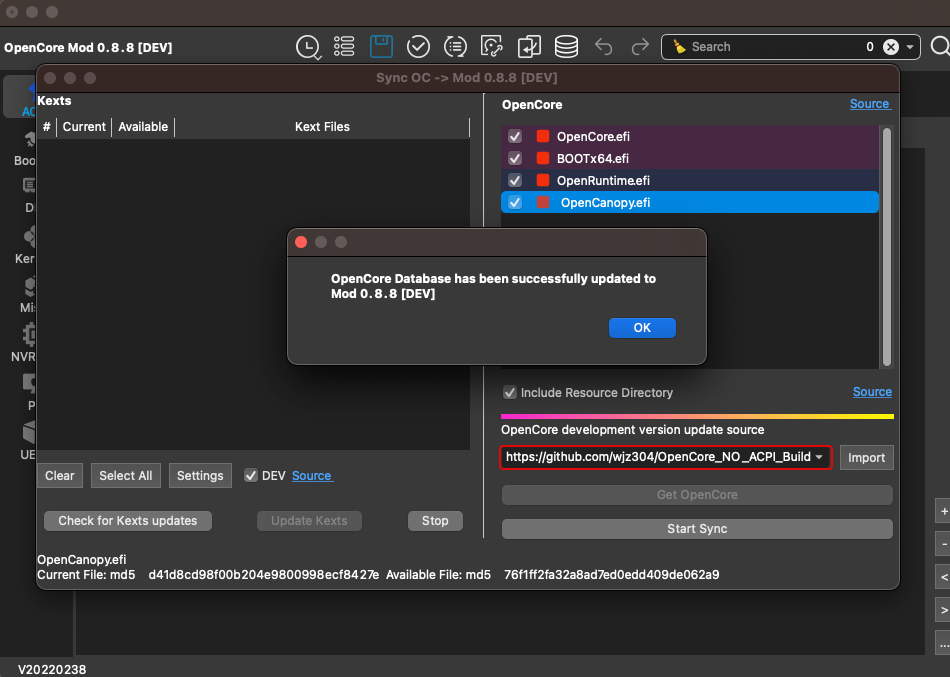Viewport: 950px width, 677px height.
Task: Click available md5 76f1ff2fa32a8ad7ed0edd409de062a9
Action: tap(612, 575)
